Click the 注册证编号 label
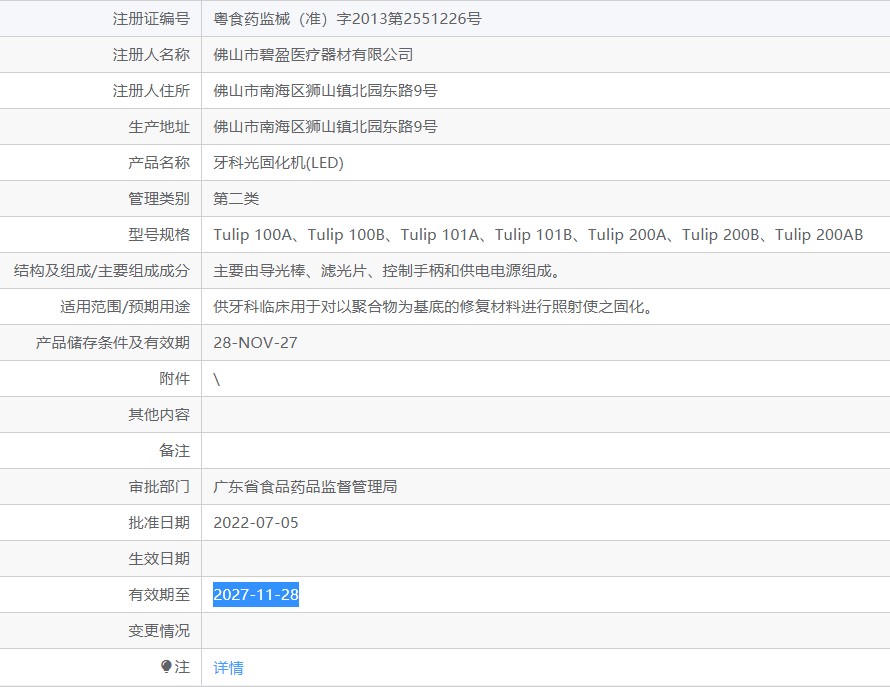890x687 pixels. click(151, 19)
